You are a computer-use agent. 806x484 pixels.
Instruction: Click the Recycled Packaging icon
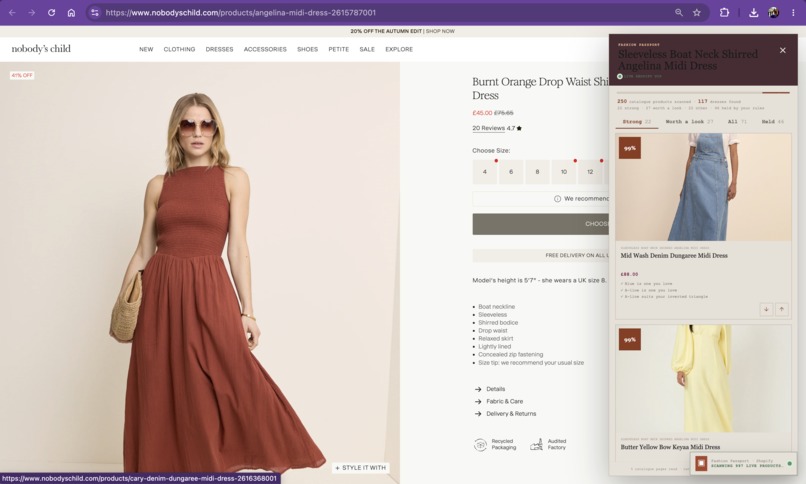(x=480, y=444)
